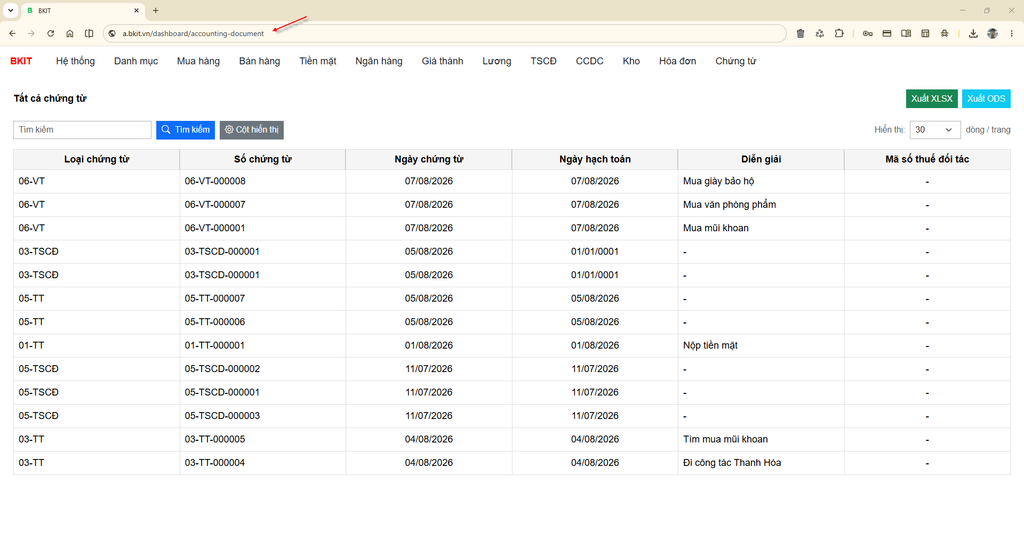This screenshot has width=1024, height=550.
Task: Focus the Tìm kiếm search field
Action: 82,129
